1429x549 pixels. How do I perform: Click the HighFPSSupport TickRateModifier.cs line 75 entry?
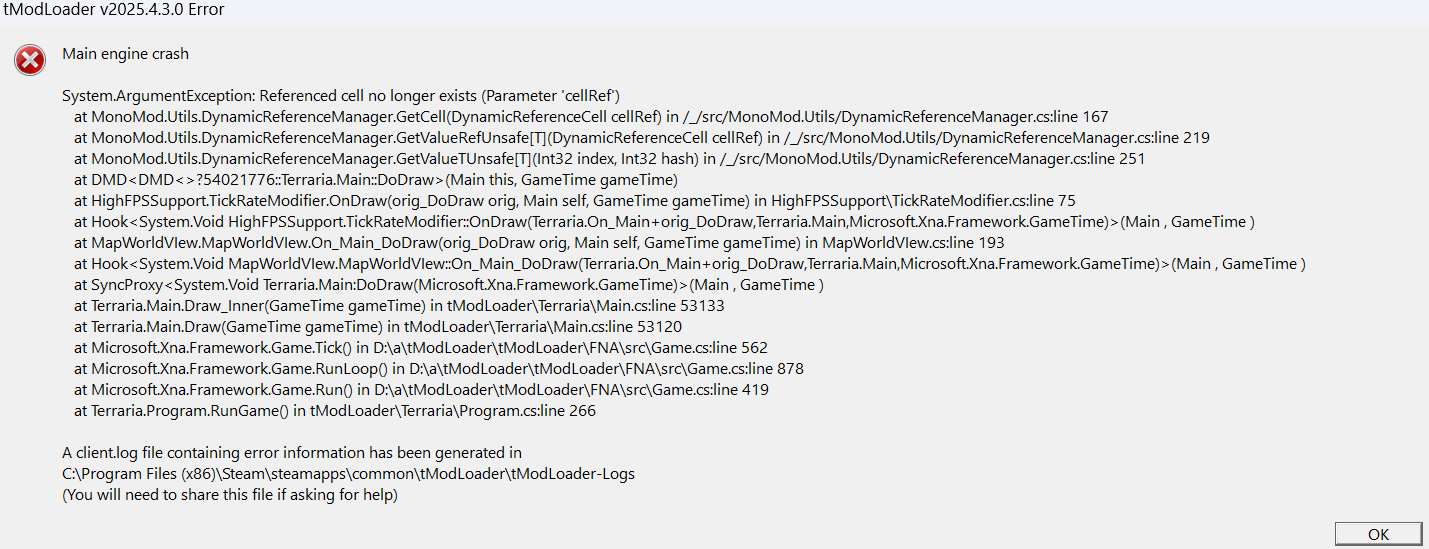(x=575, y=201)
